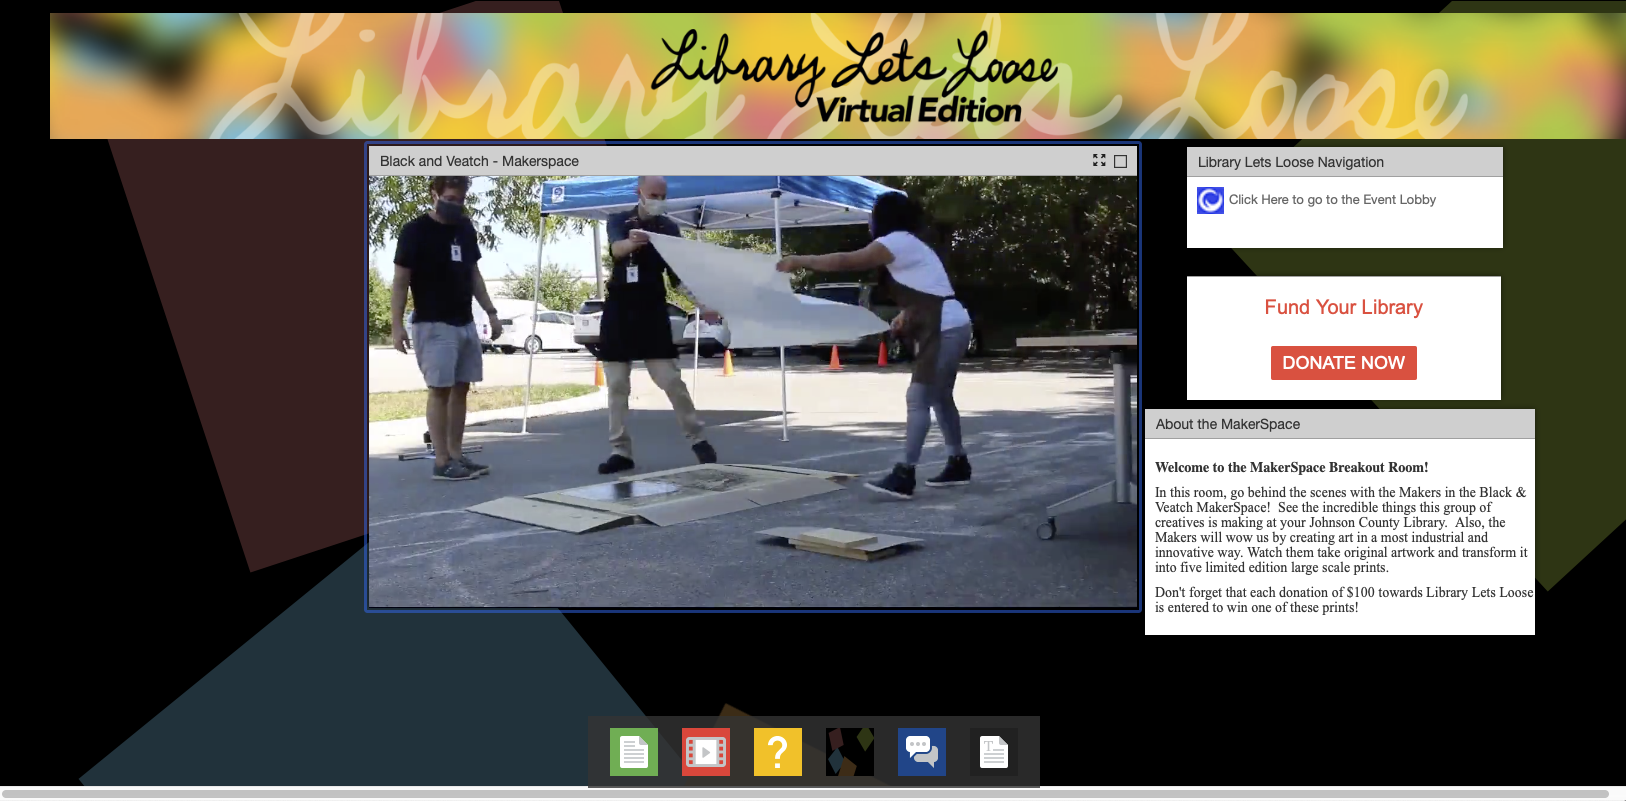Open the black colorful shapes icon
Viewport: 1626px width, 801px height.
tap(850, 752)
